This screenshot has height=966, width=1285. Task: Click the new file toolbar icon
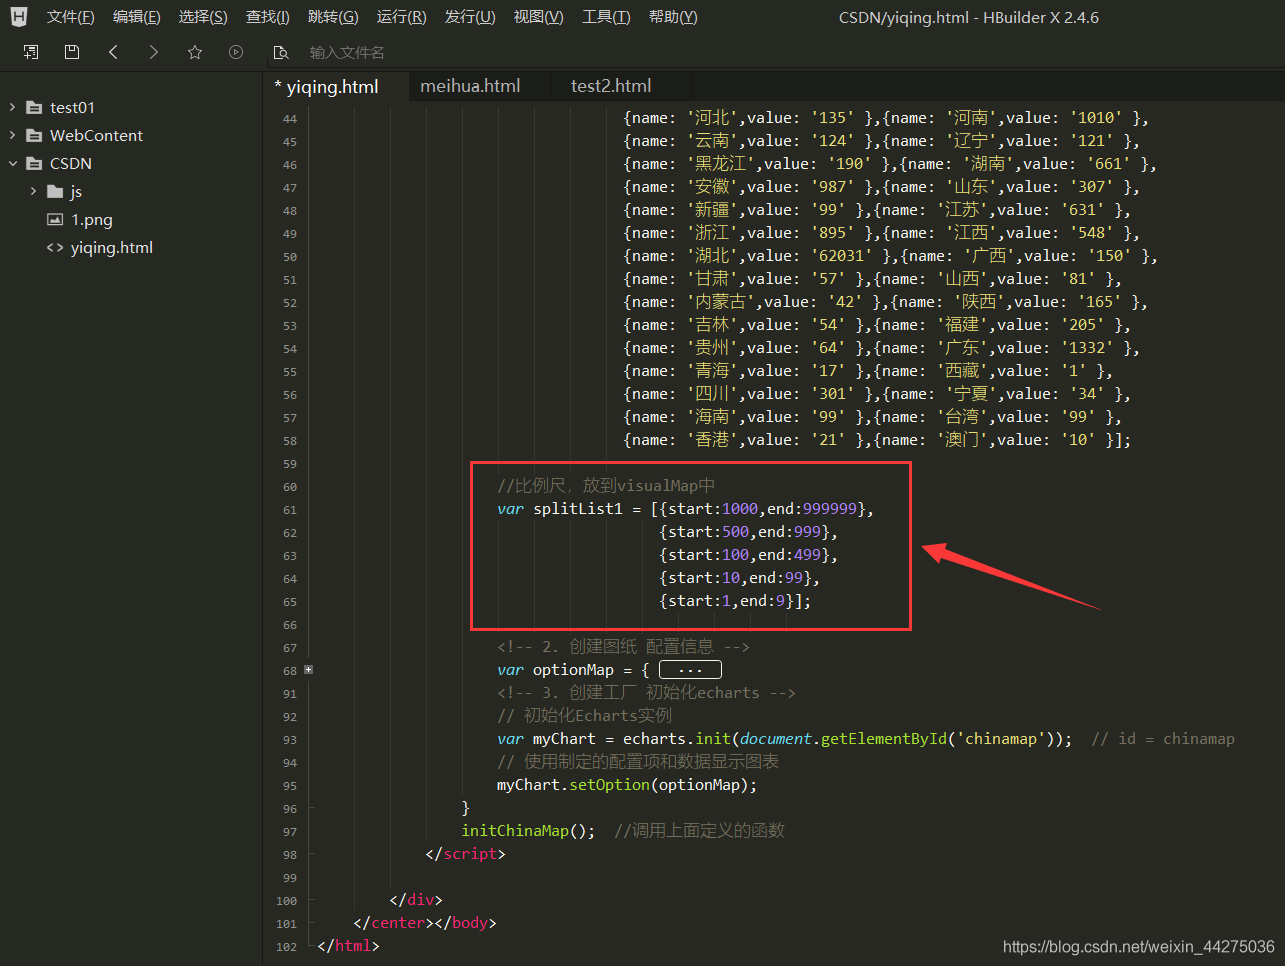[31, 52]
